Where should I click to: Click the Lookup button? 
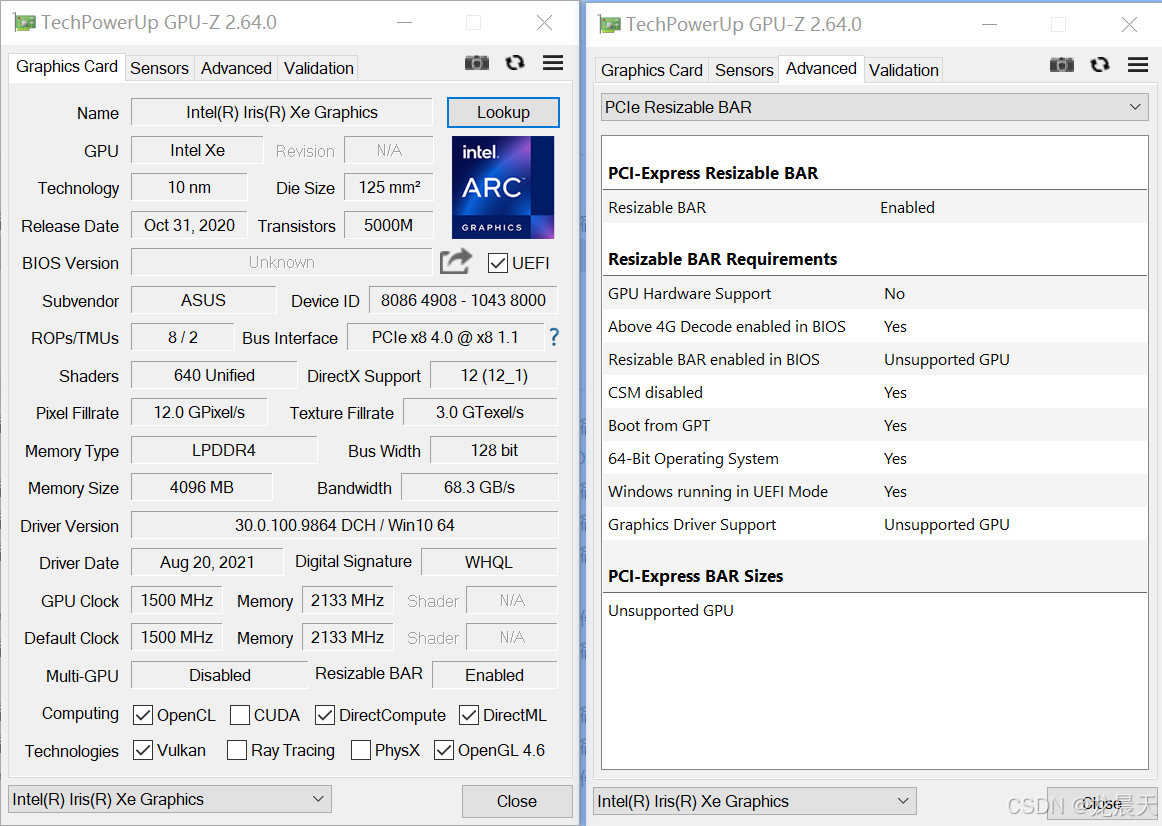(503, 113)
